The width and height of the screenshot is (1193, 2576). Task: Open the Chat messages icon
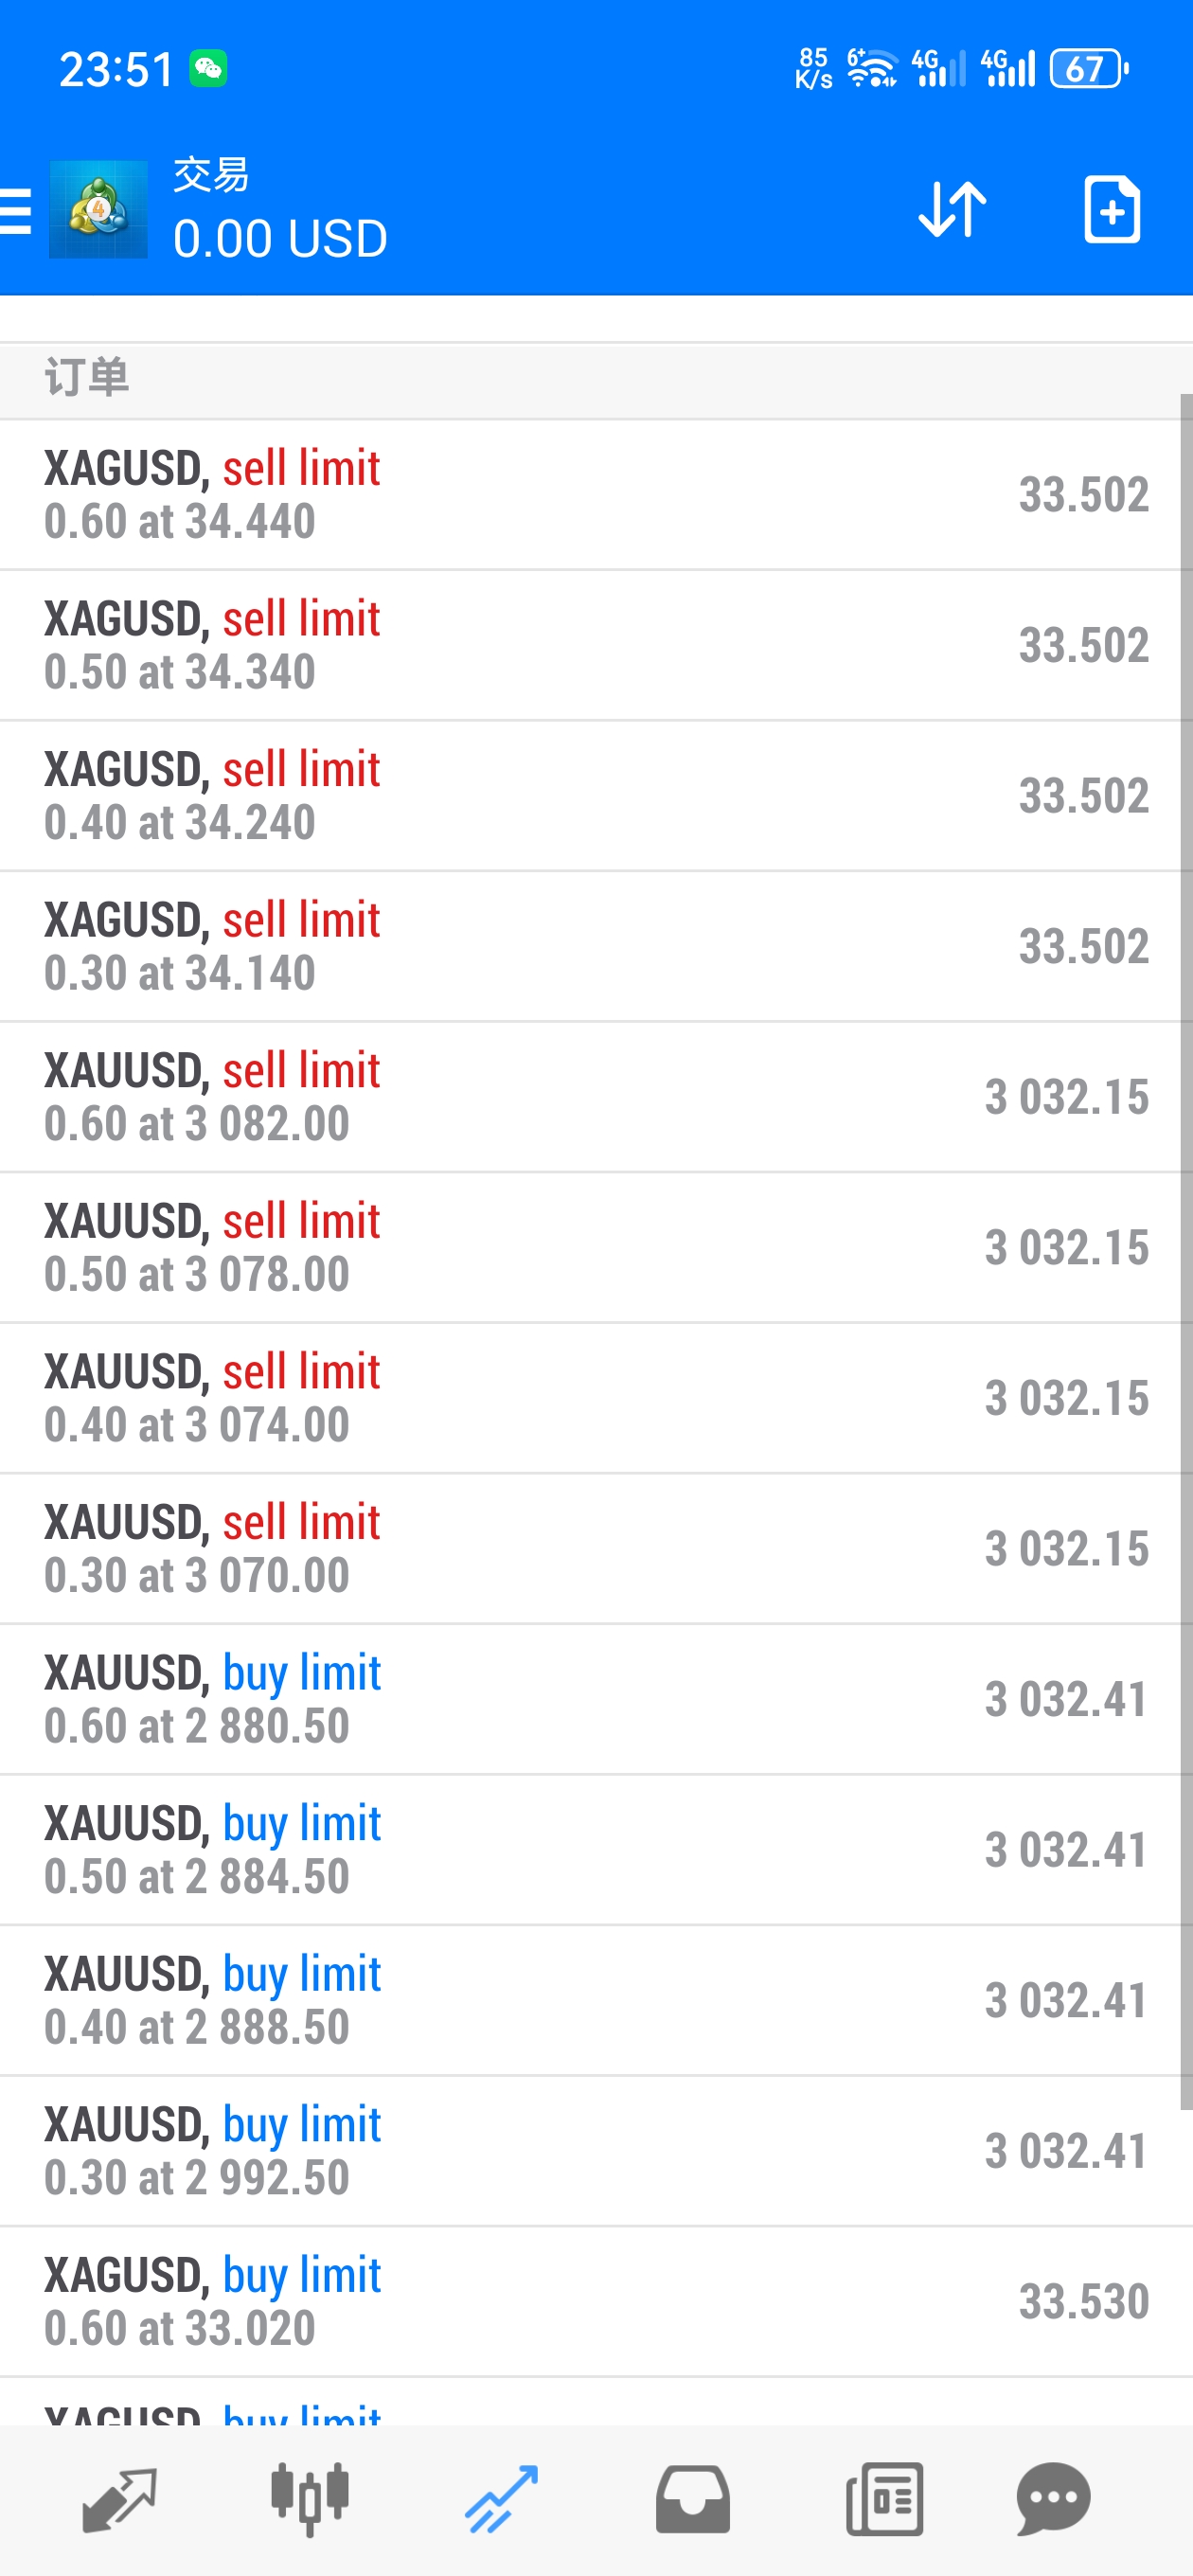tap(1053, 2498)
